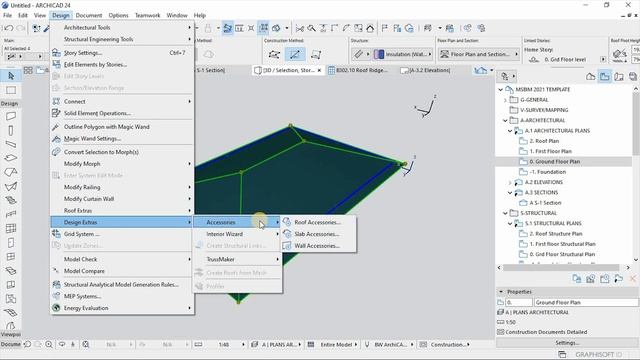
Task: Switch to 8302.10 Roof Ridge tab
Action: tap(358, 70)
